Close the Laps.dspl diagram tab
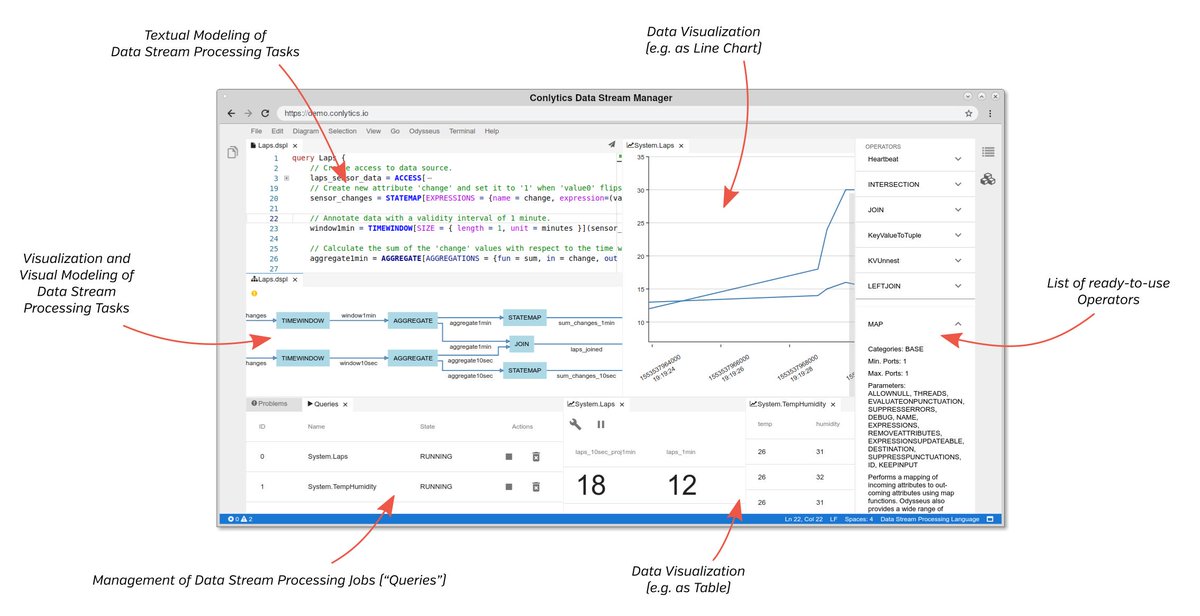This screenshot has height=616, width=1200. click(295, 280)
